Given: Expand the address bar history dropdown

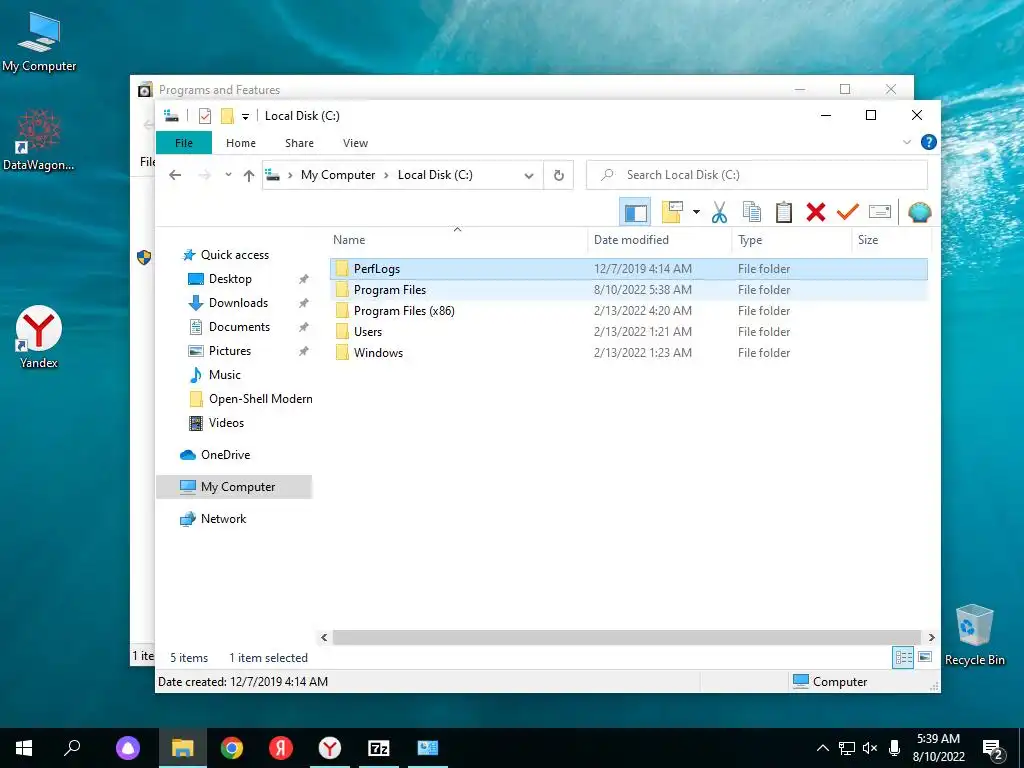Looking at the screenshot, I should pos(529,175).
